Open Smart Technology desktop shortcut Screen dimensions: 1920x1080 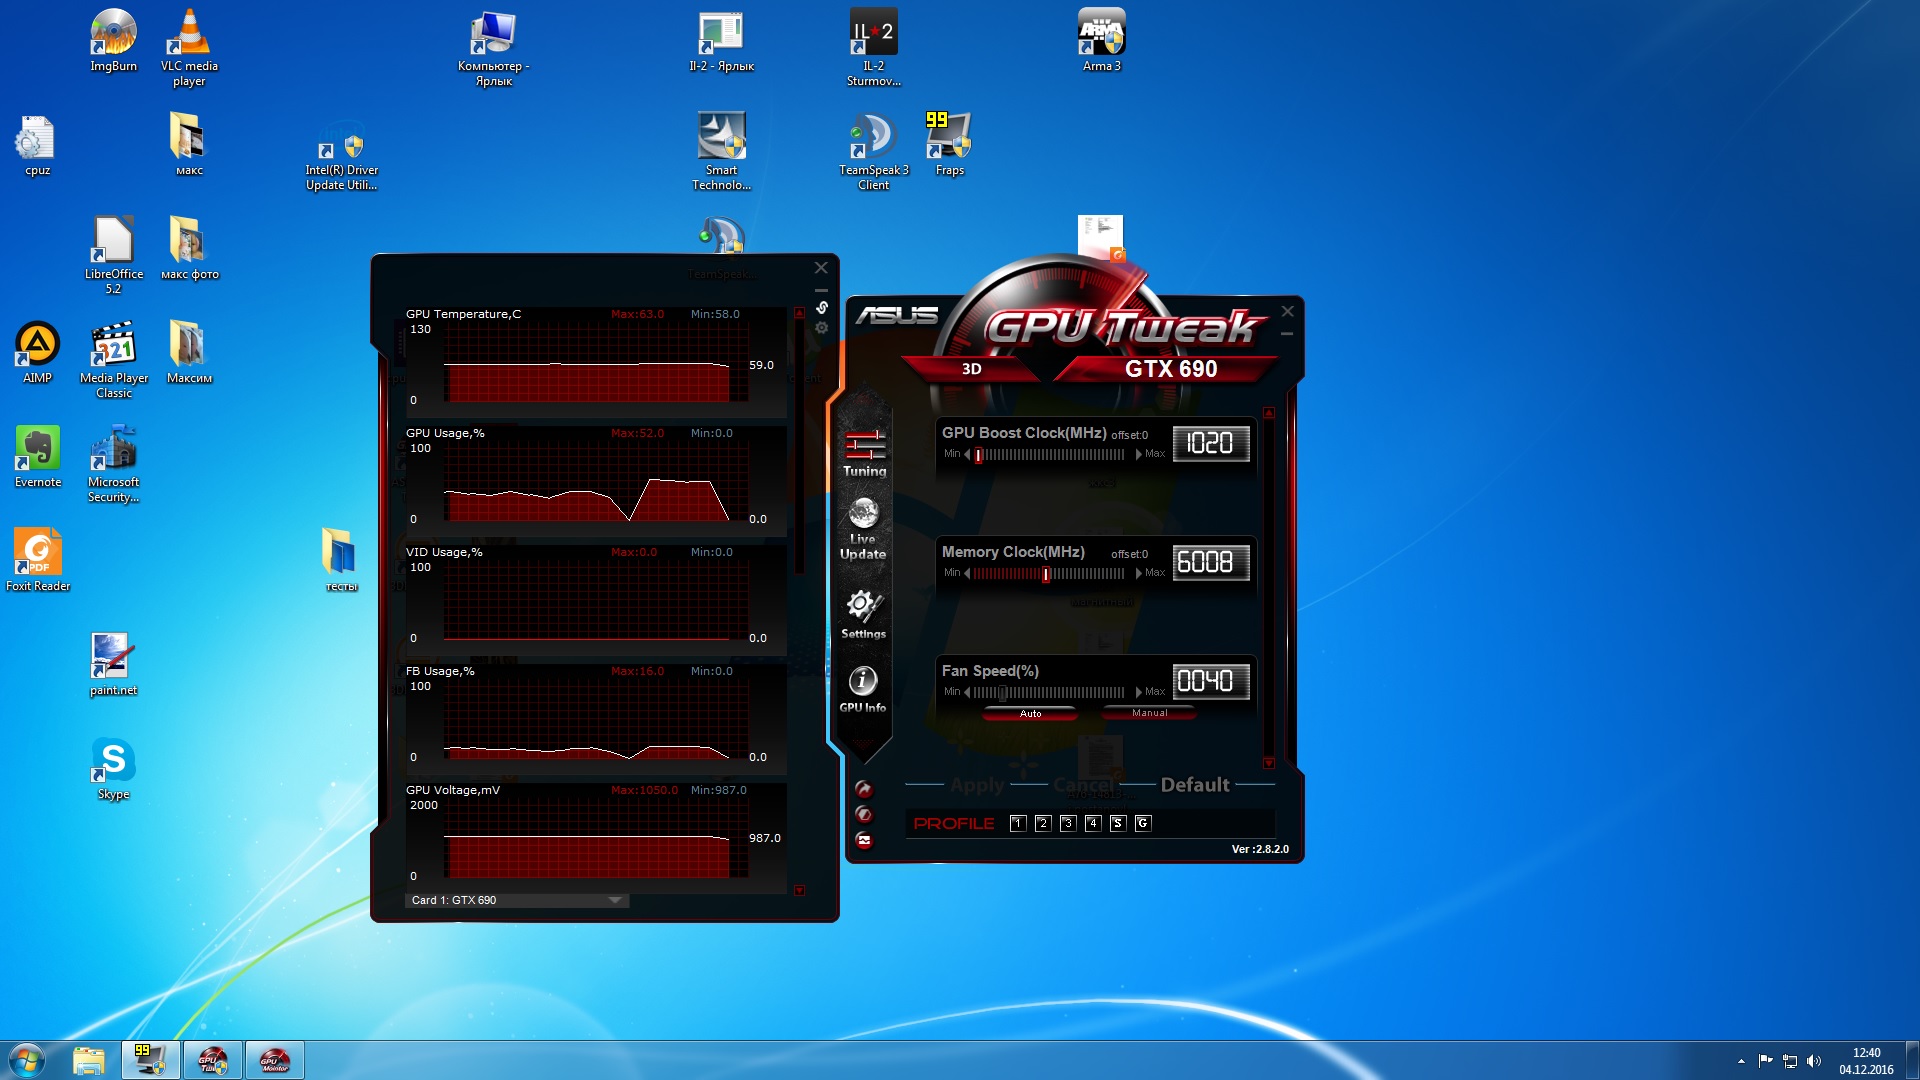click(722, 151)
